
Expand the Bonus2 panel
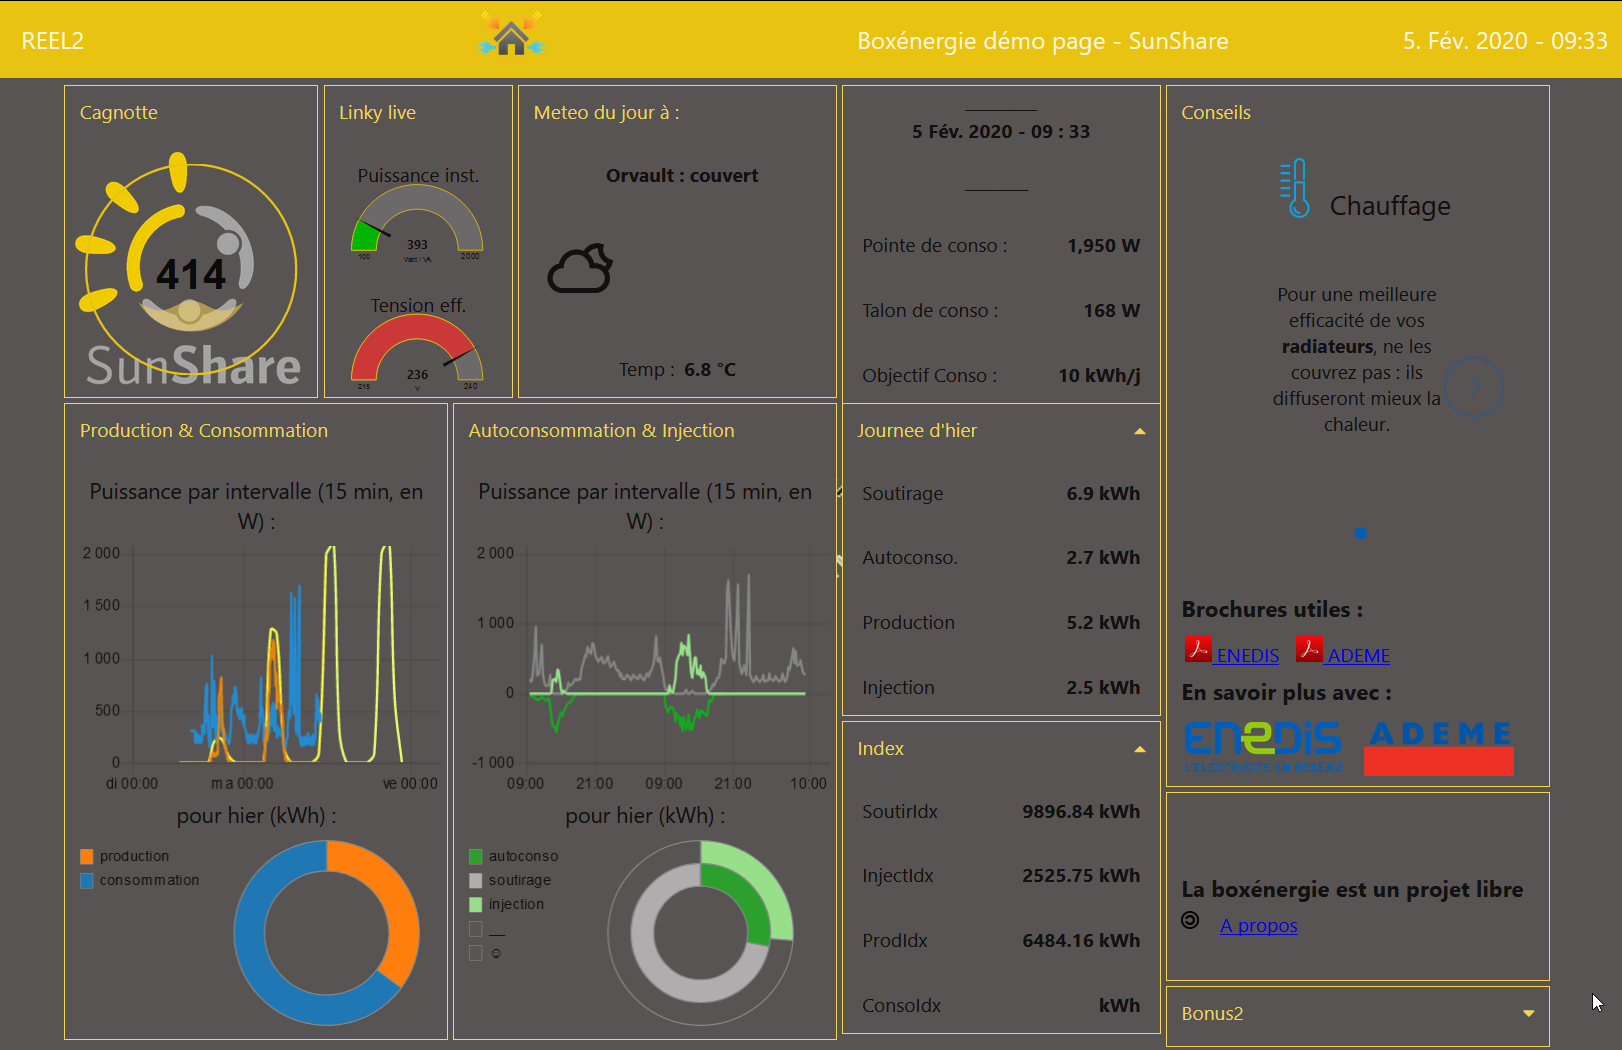[1528, 1014]
